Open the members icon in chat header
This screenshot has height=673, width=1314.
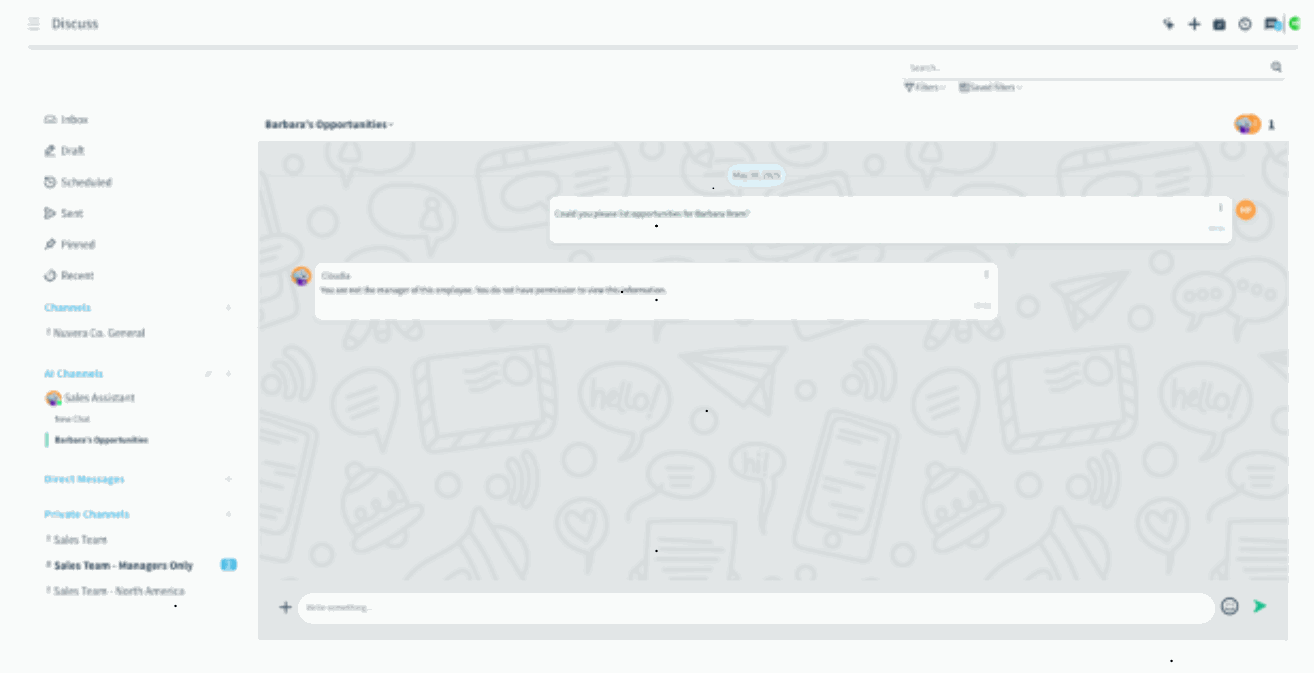1272,125
